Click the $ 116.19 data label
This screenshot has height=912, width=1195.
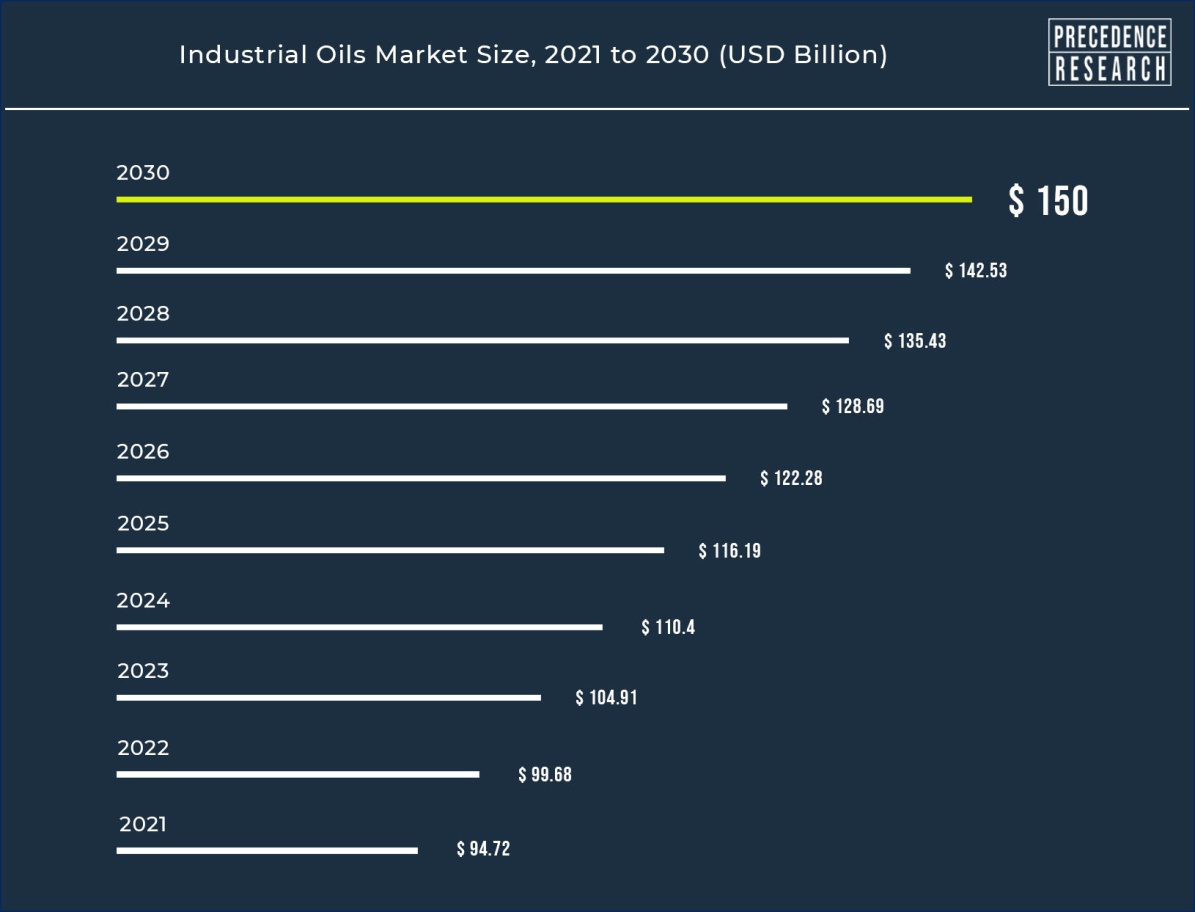(728, 550)
